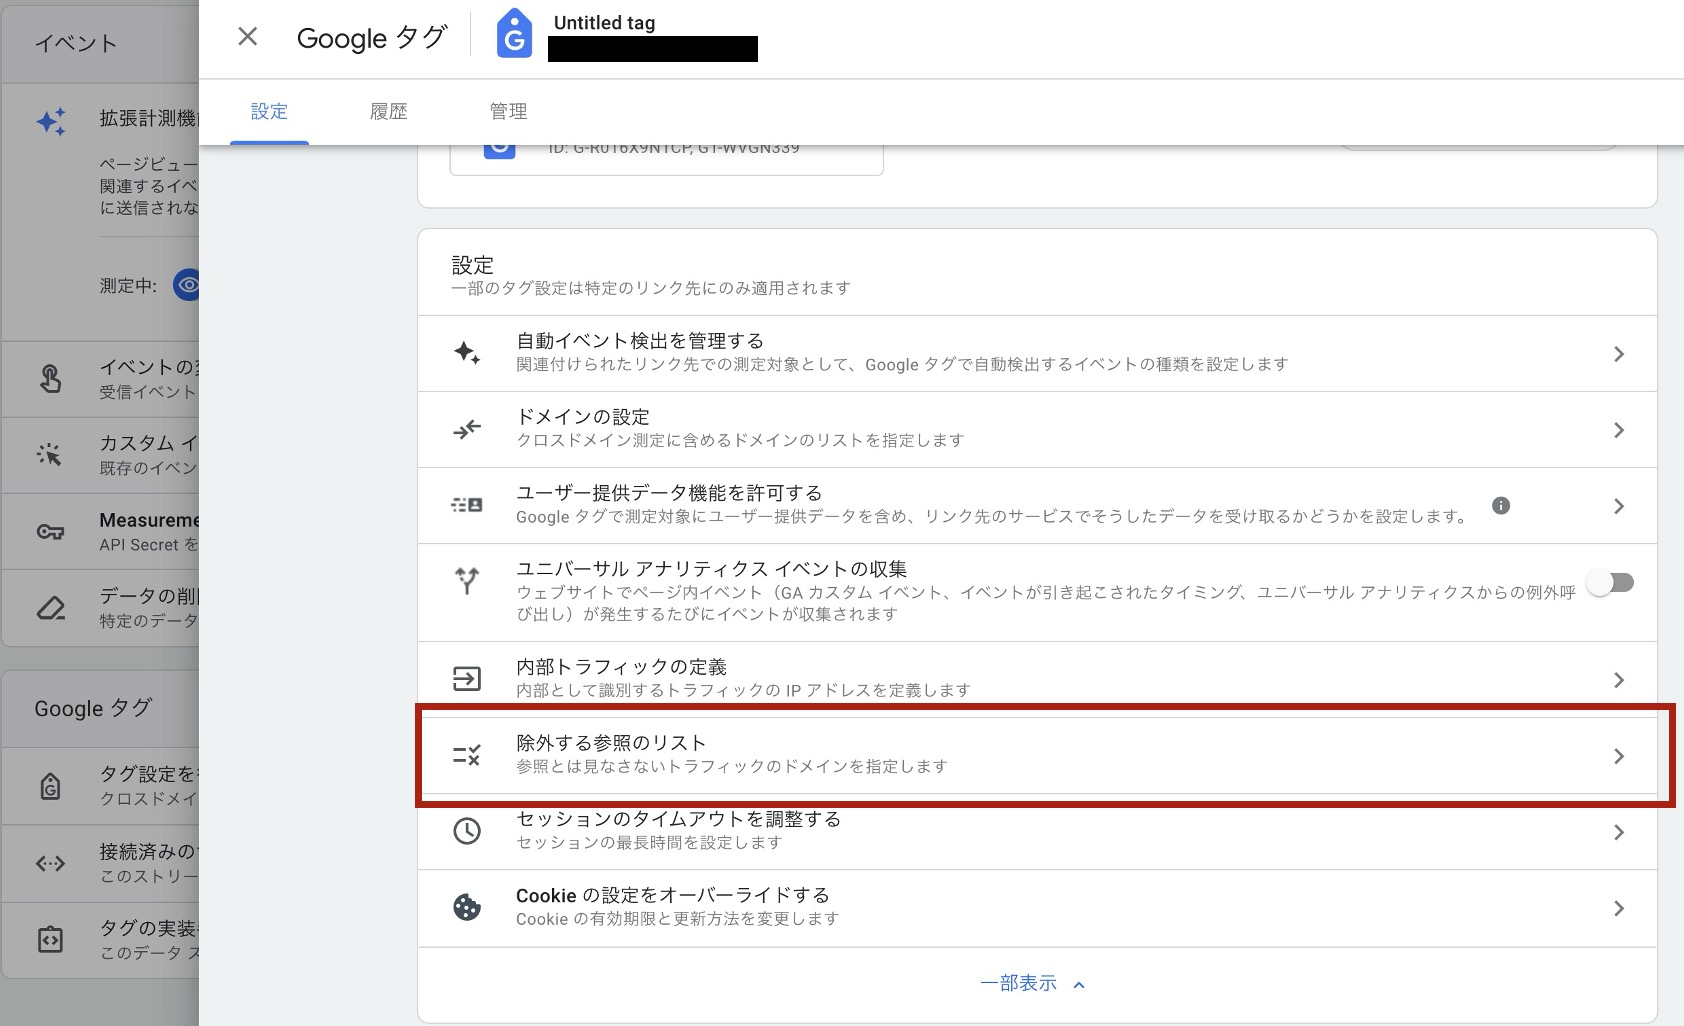1684x1026 pixels.
Task: Open the 管理 tab
Action: pos(508,111)
